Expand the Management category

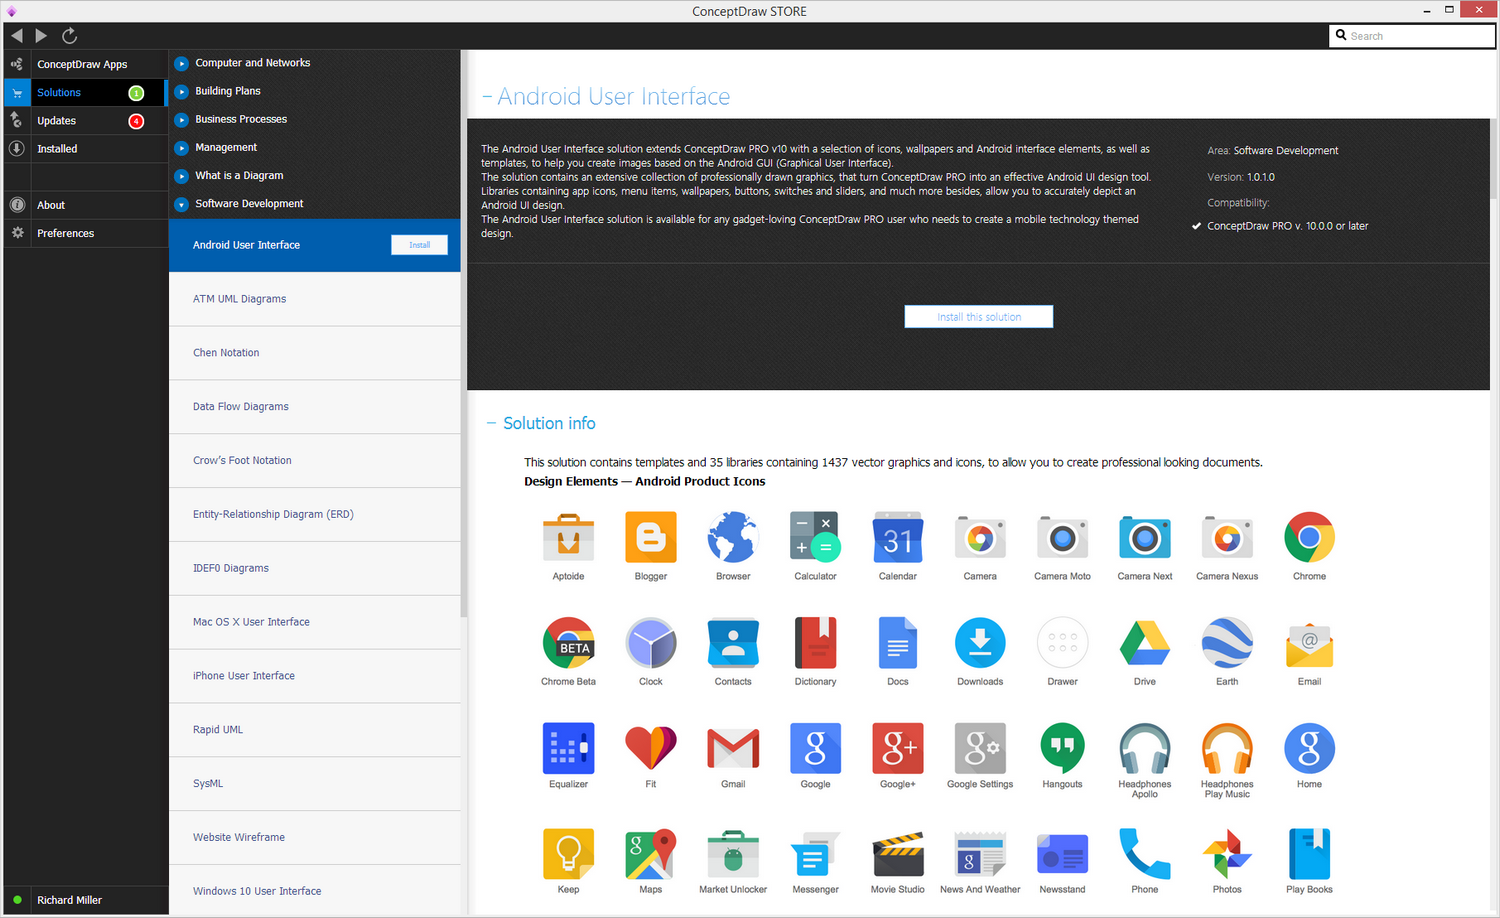coord(181,148)
